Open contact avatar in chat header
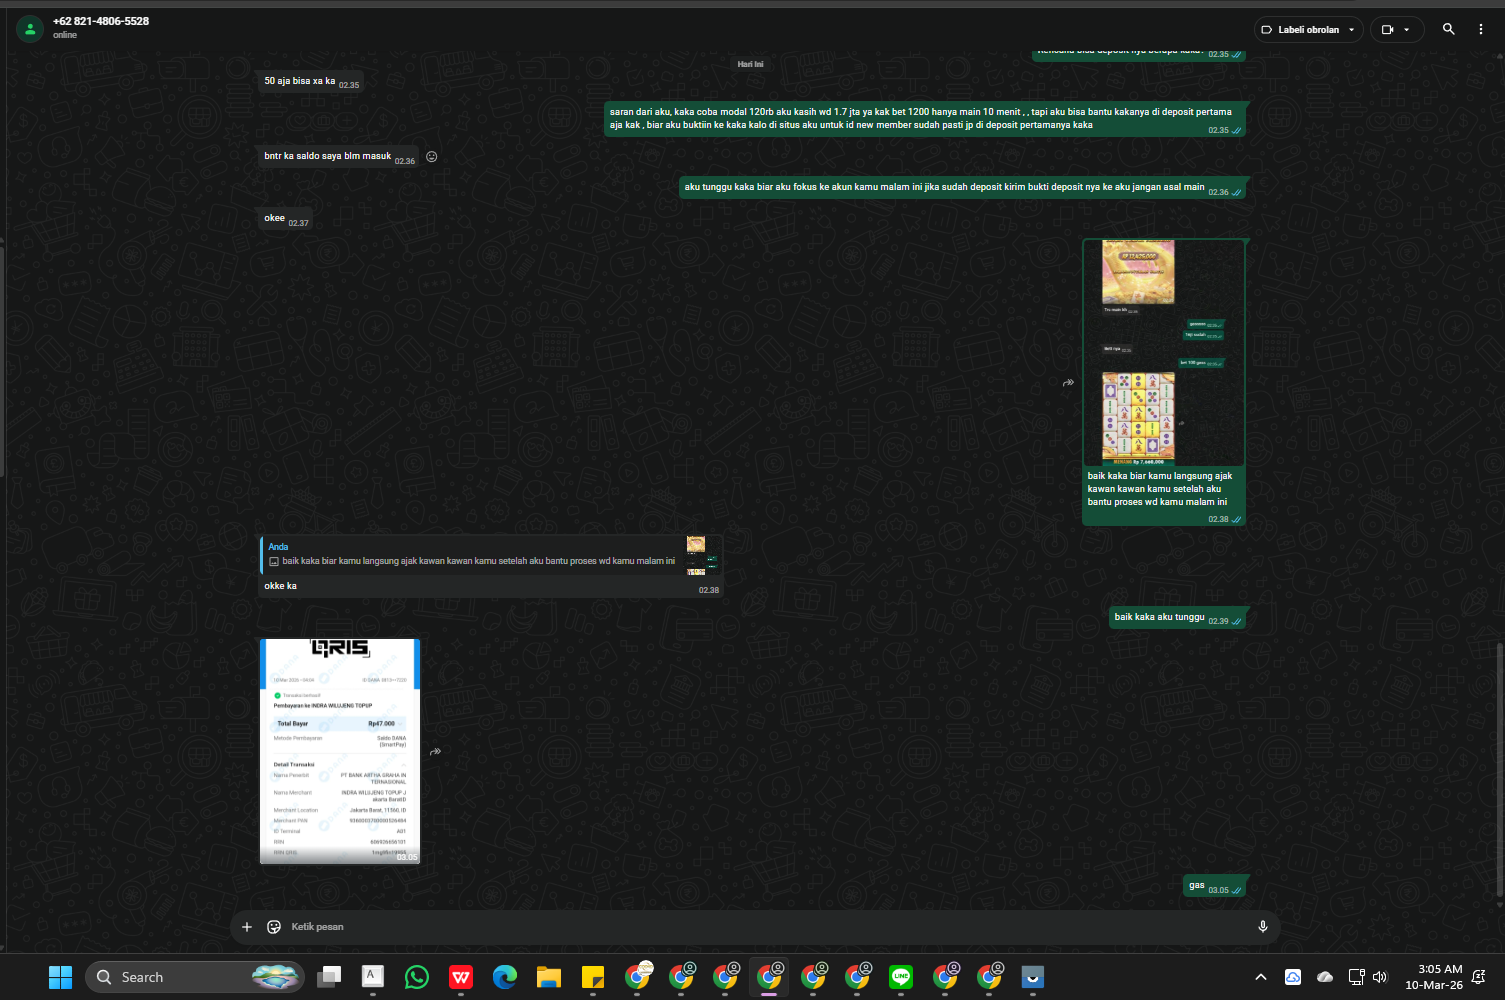The height and width of the screenshot is (1000, 1505). click(30, 29)
